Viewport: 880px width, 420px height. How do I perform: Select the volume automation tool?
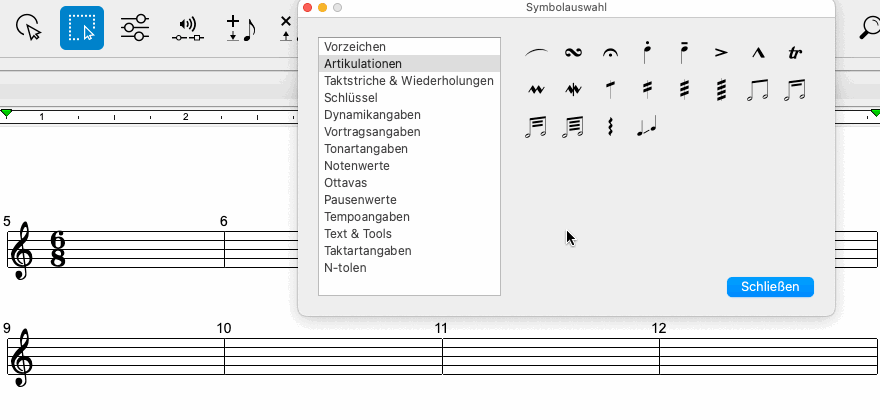coord(187,28)
